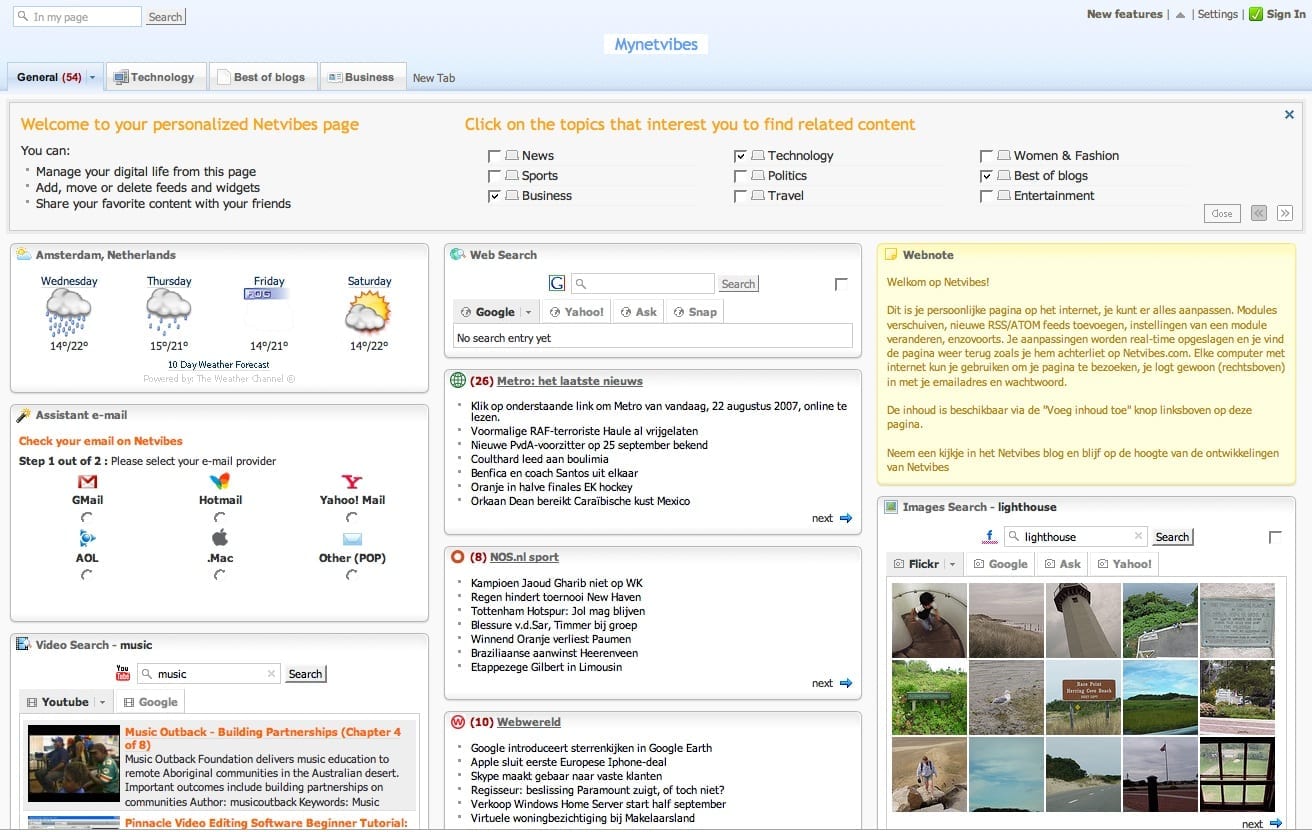Click the Webwereld feed icon
Viewport: 1312px width, 832px height.
coord(458,722)
